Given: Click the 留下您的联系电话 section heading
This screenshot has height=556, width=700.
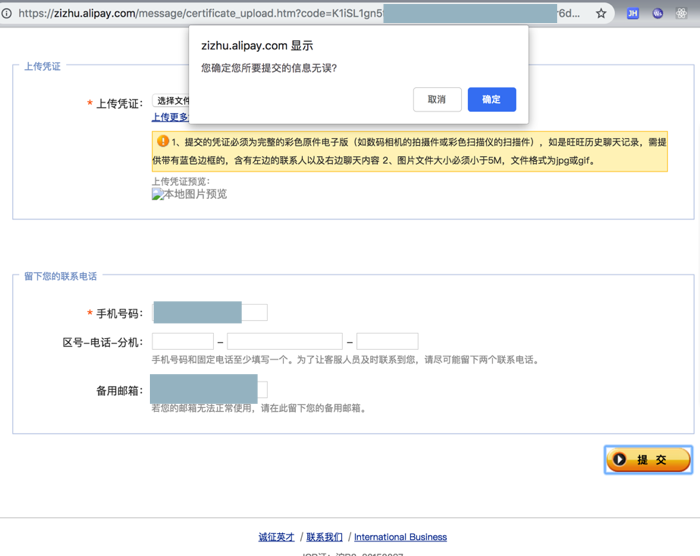Looking at the screenshot, I should (60, 276).
